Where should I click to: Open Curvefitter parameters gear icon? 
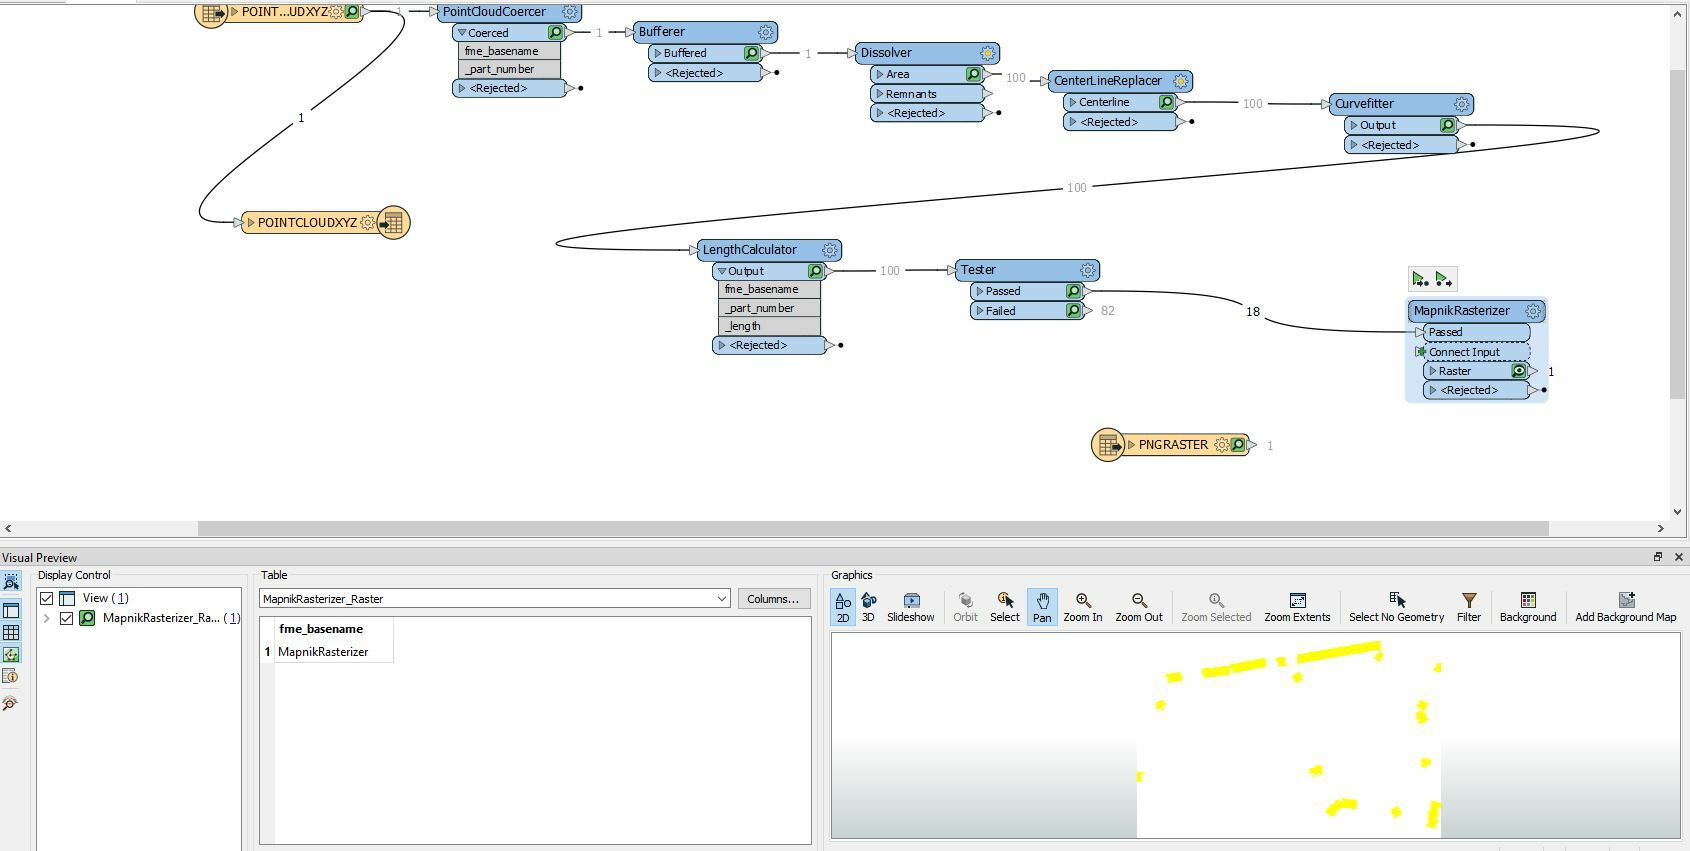[1461, 104]
